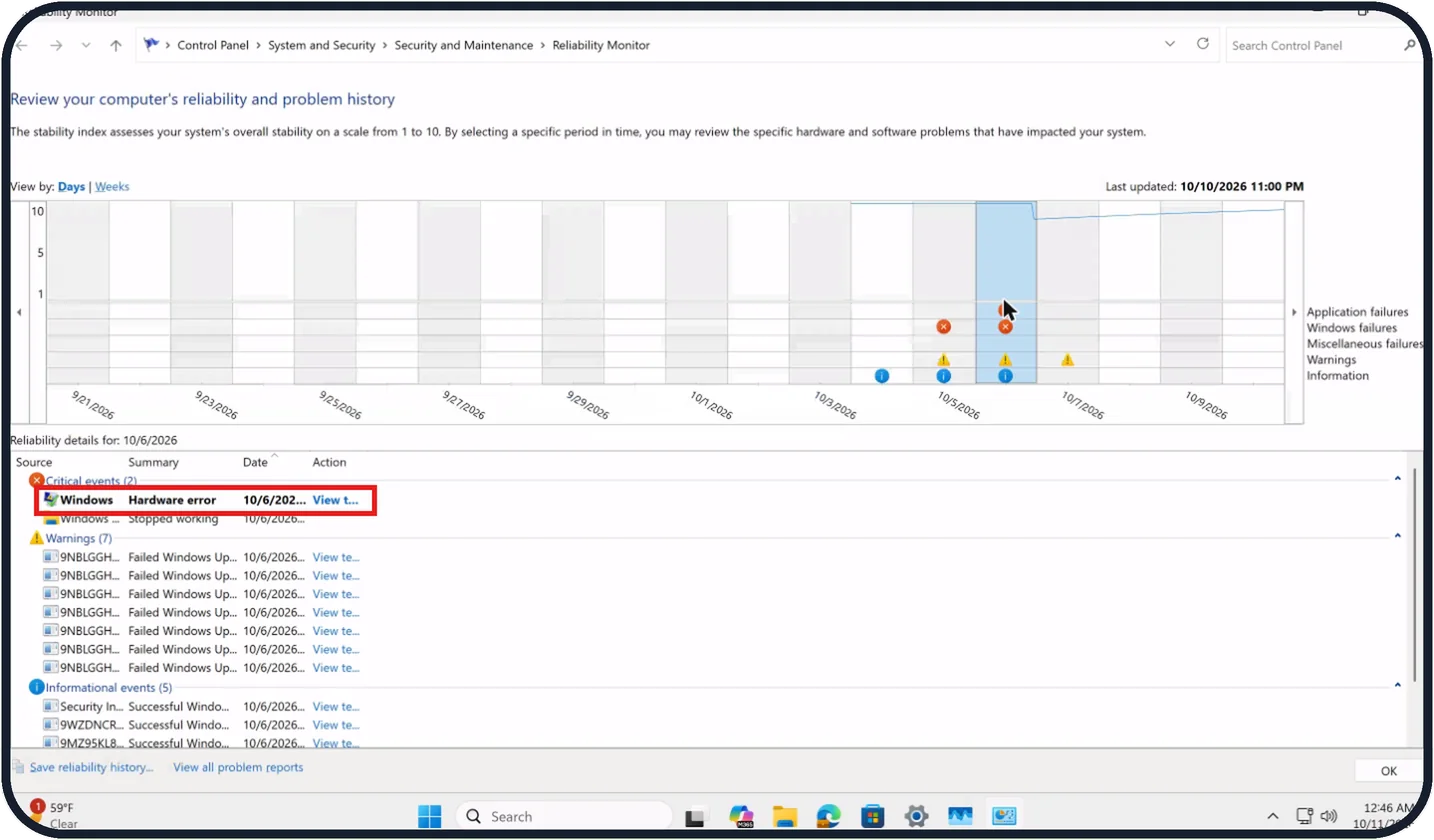Show hidden icons in system tray
This screenshot has width=1434, height=840.
[x=1273, y=816]
